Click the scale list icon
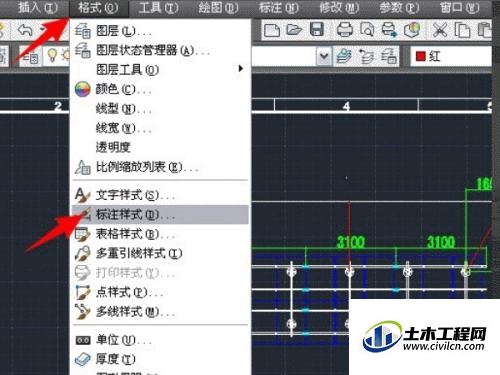The height and width of the screenshot is (375, 500). point(82,167)
